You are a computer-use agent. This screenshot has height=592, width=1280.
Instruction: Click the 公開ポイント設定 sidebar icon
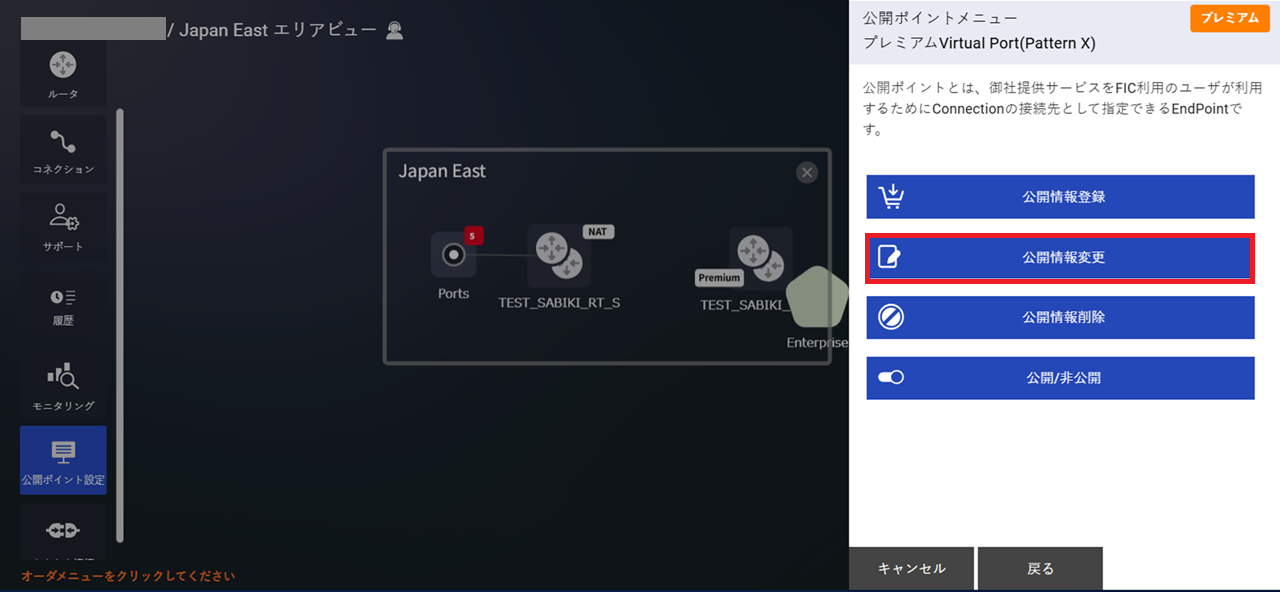pyautogui.click(x=62, y=460)
